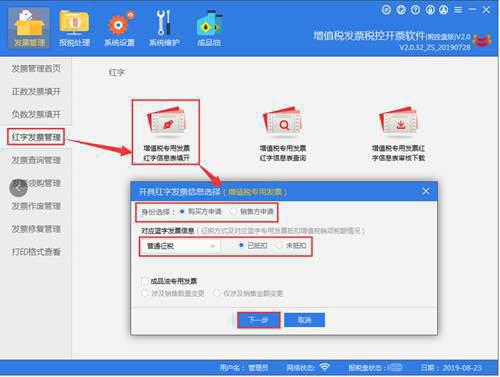Click the 报税盘状态 indicator in status bar

click(x=375, y=368)
